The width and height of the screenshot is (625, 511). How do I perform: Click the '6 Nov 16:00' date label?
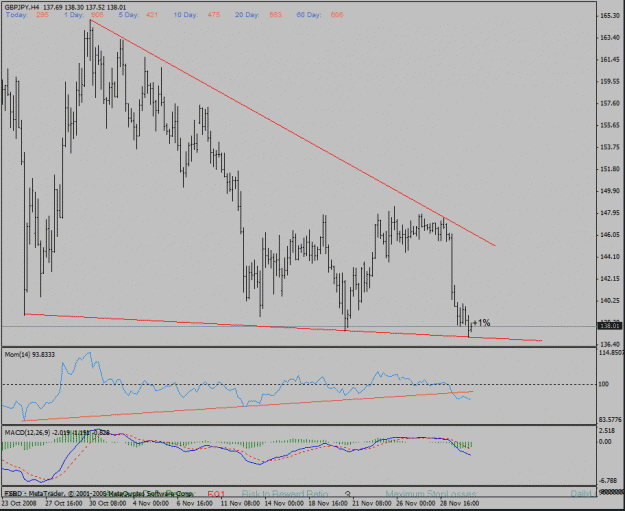point(195,503)
